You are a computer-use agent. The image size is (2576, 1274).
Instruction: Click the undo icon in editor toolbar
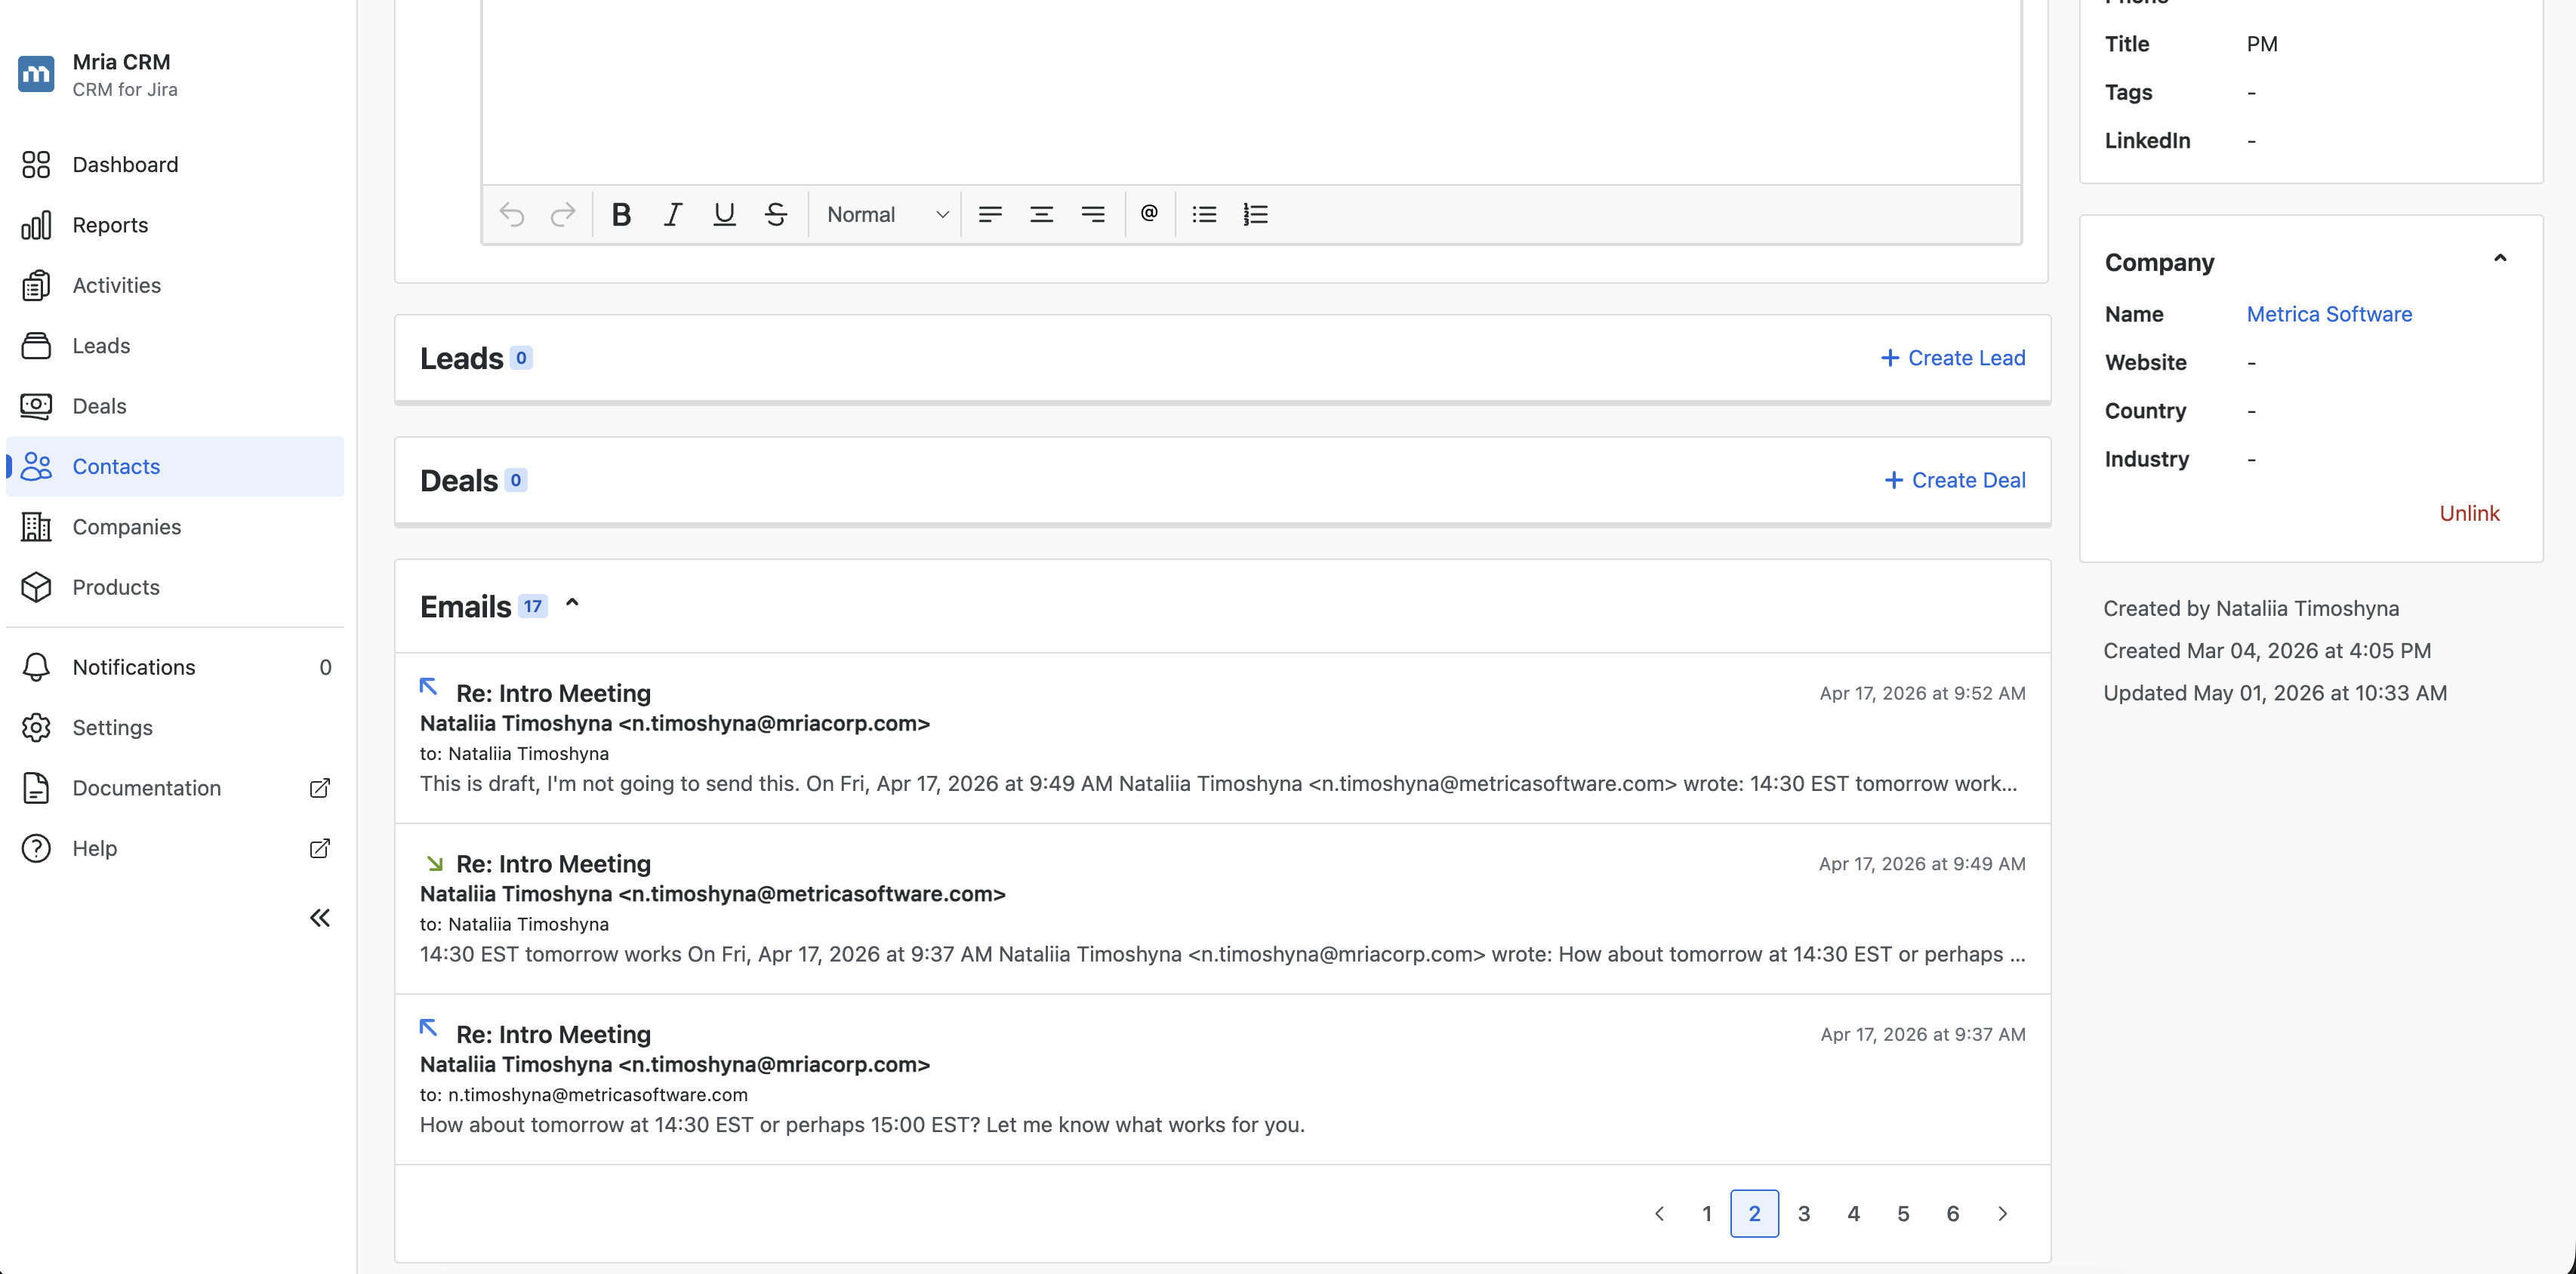click(x=512, y=214)
